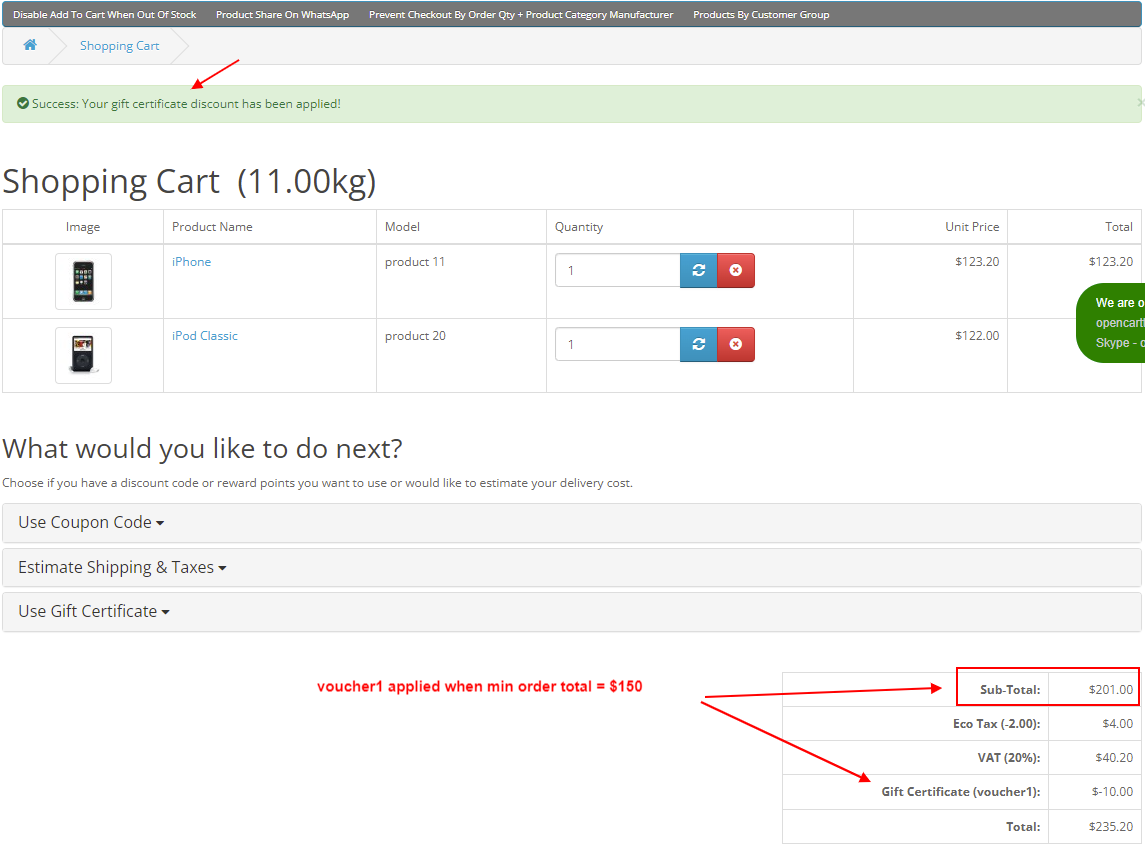The image size is (1145, 853).
Task: Remove iPhone using the red remove icon
Action: coord(736,270)
